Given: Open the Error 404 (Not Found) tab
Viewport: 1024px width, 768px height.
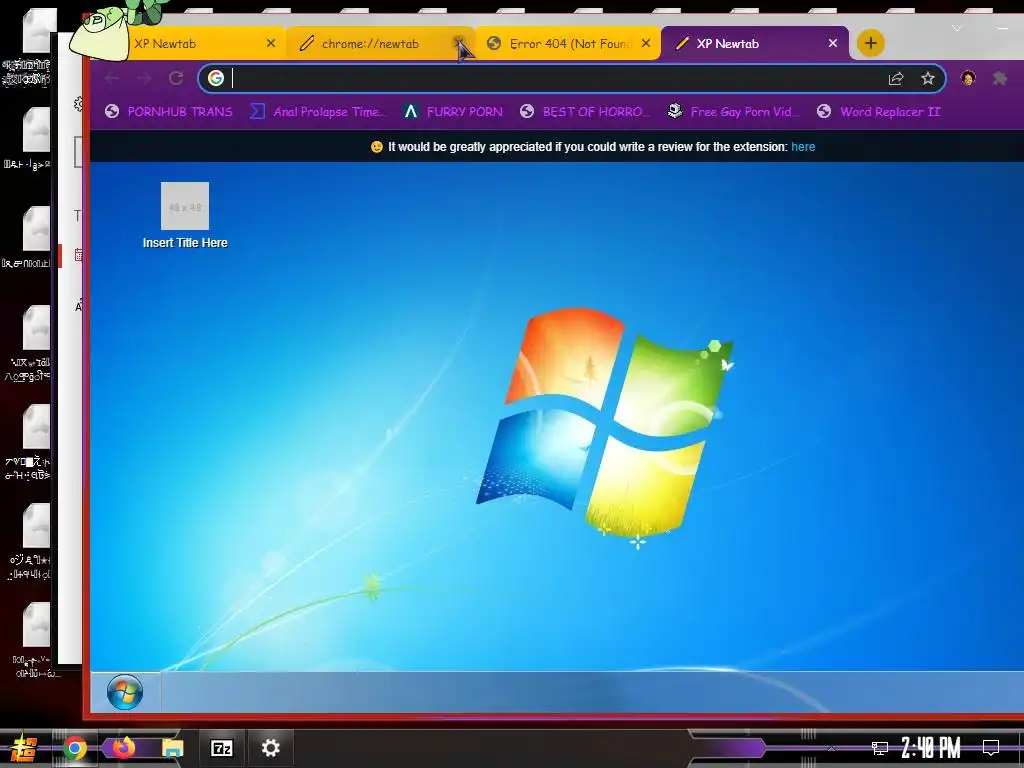Looking at the screenshot, I should click(569, 44).
